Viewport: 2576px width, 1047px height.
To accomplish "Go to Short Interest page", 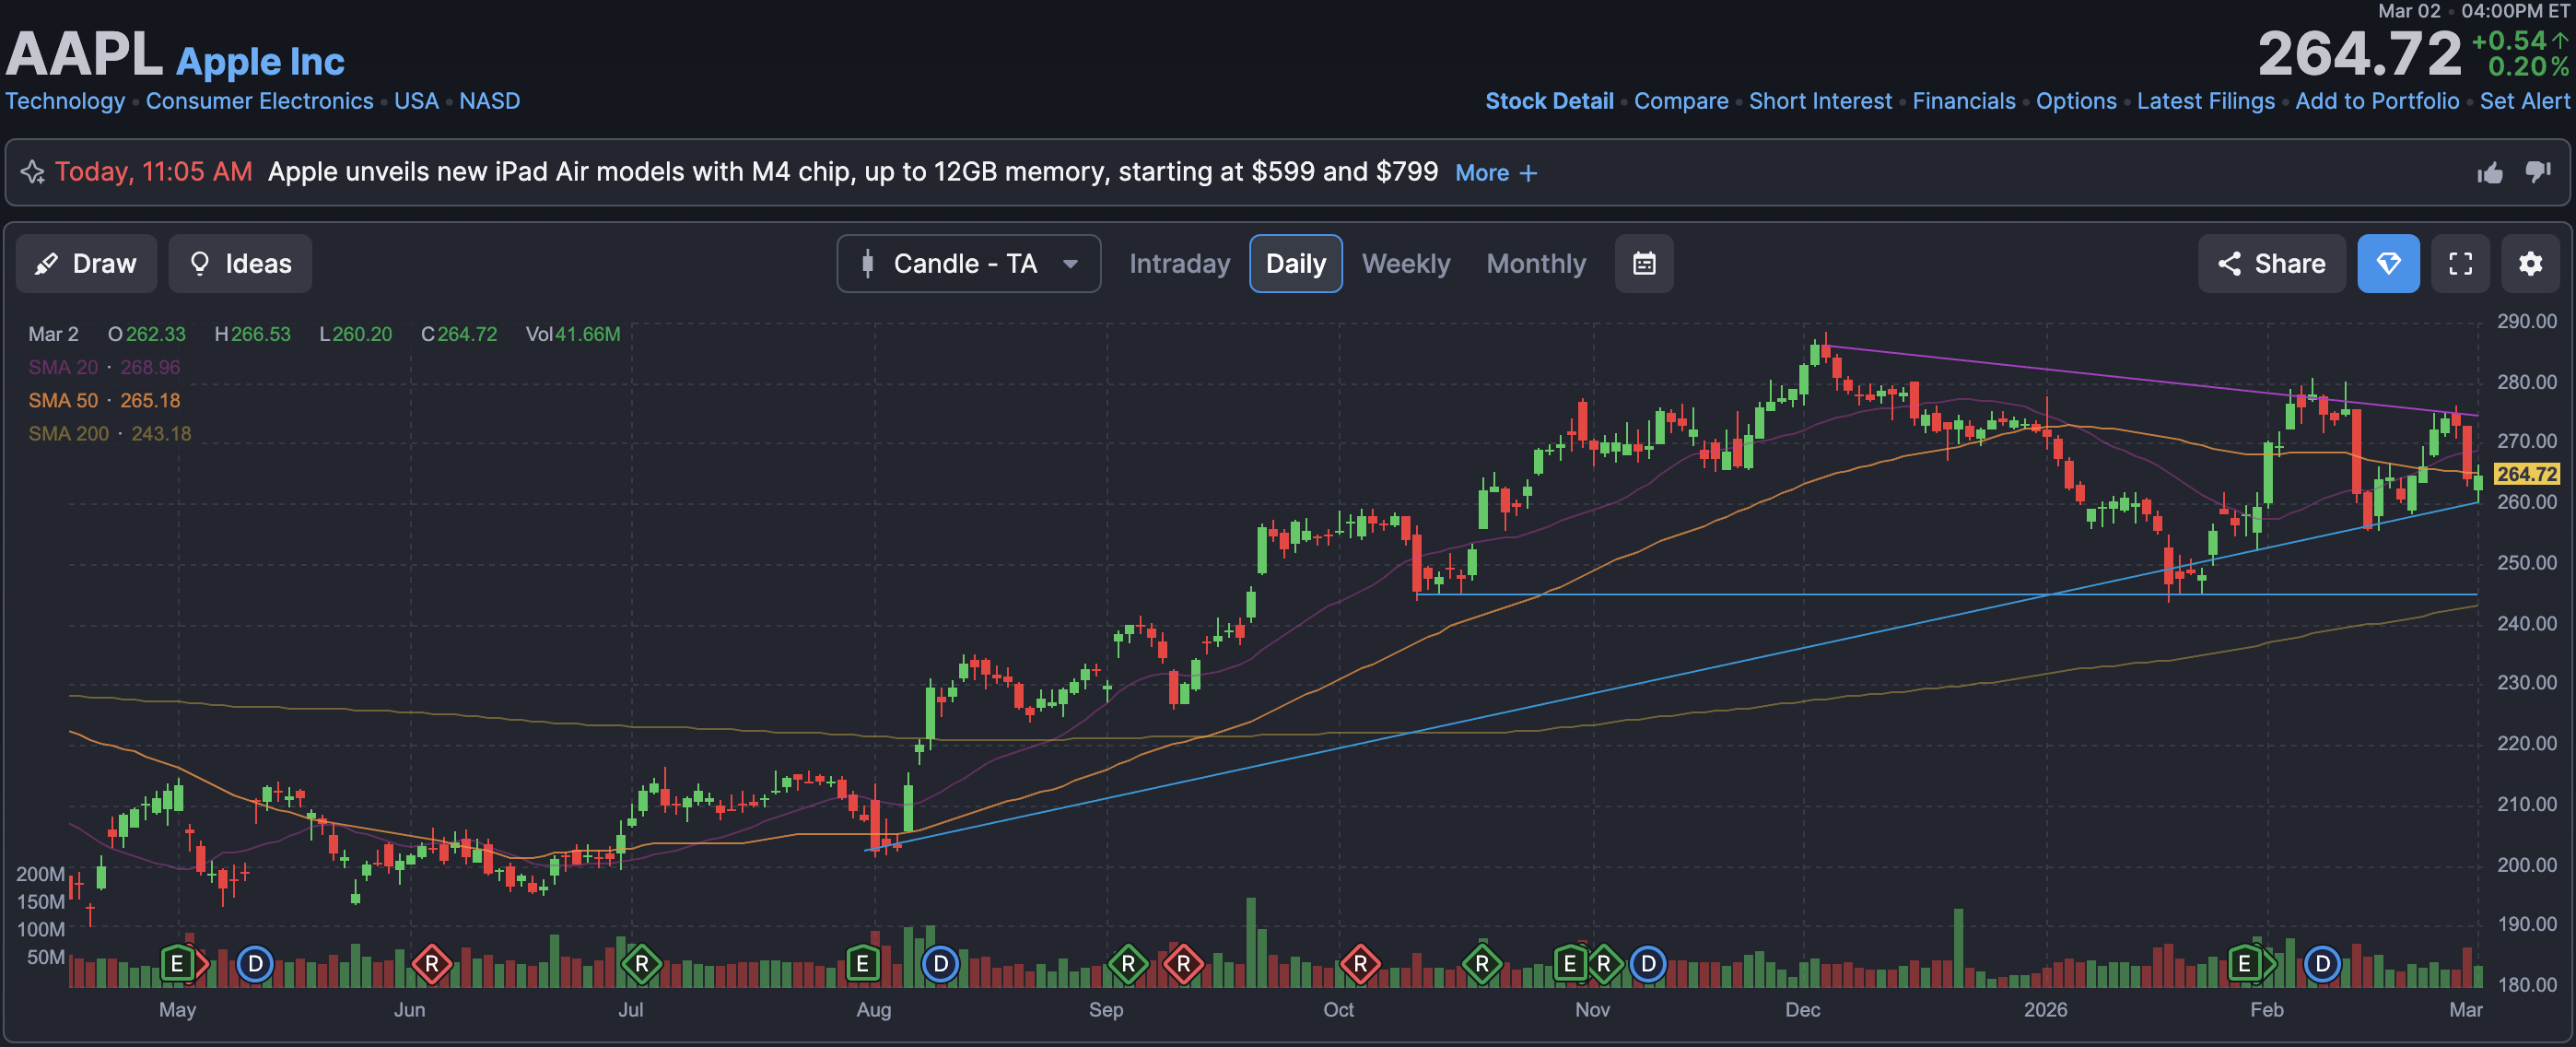I will click(x=1819, y=101).
